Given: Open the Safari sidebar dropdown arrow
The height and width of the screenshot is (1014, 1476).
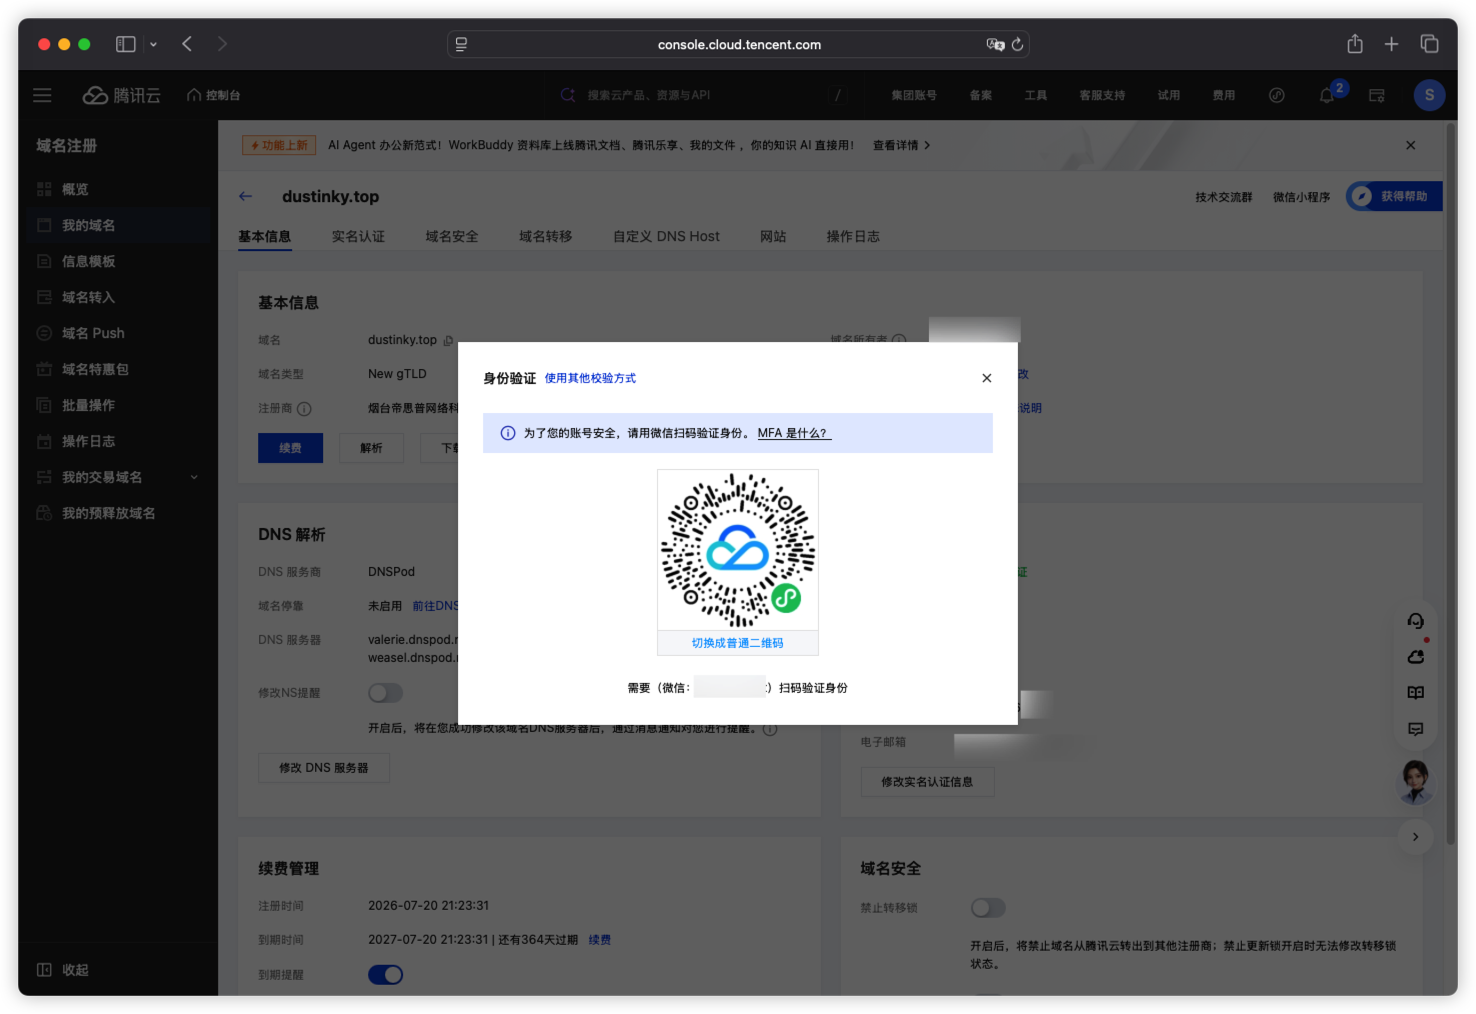Looking at the screenshot, I should coord(153,44).
